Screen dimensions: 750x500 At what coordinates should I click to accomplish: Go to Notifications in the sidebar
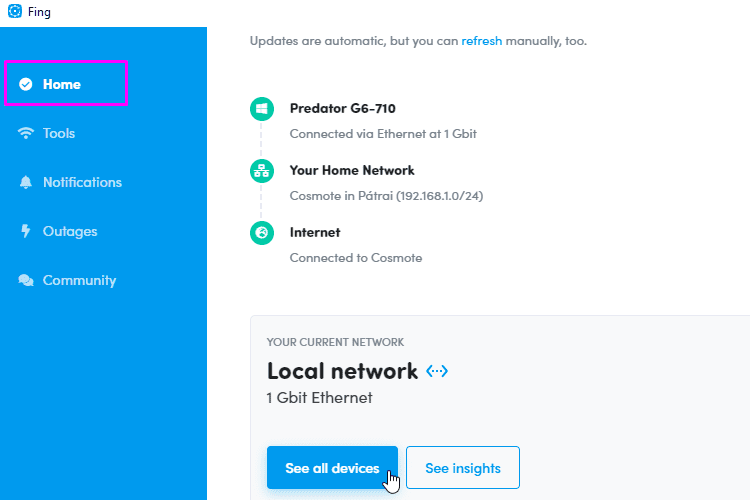pos(82,182)
